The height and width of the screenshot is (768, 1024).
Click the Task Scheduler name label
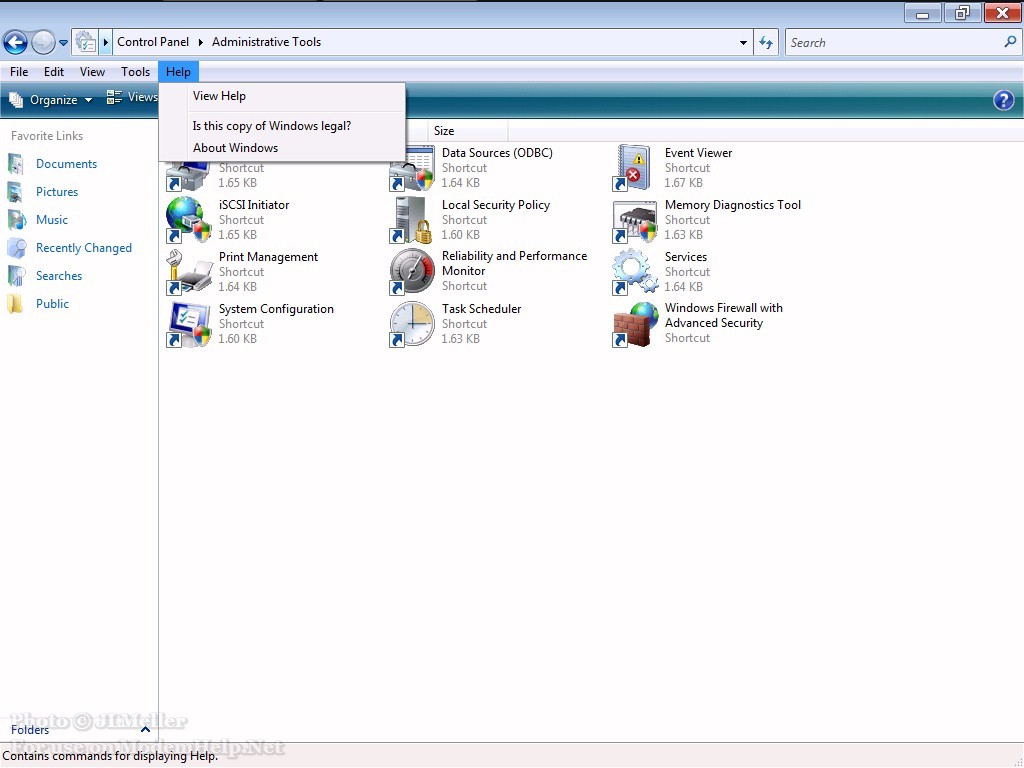[481, 309]
